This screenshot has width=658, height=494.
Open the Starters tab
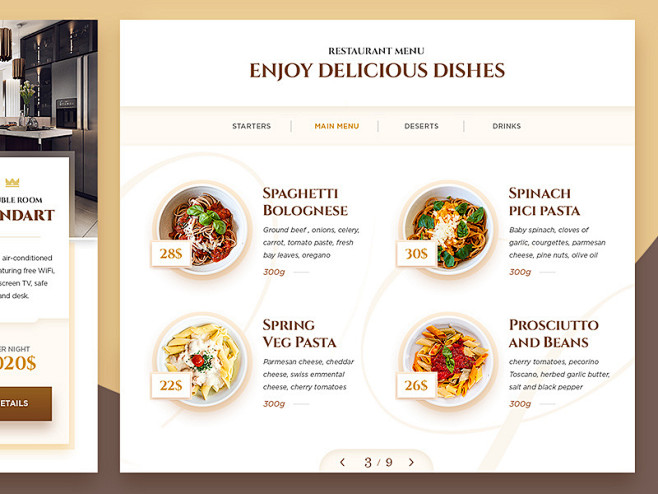tap(251, 126)
